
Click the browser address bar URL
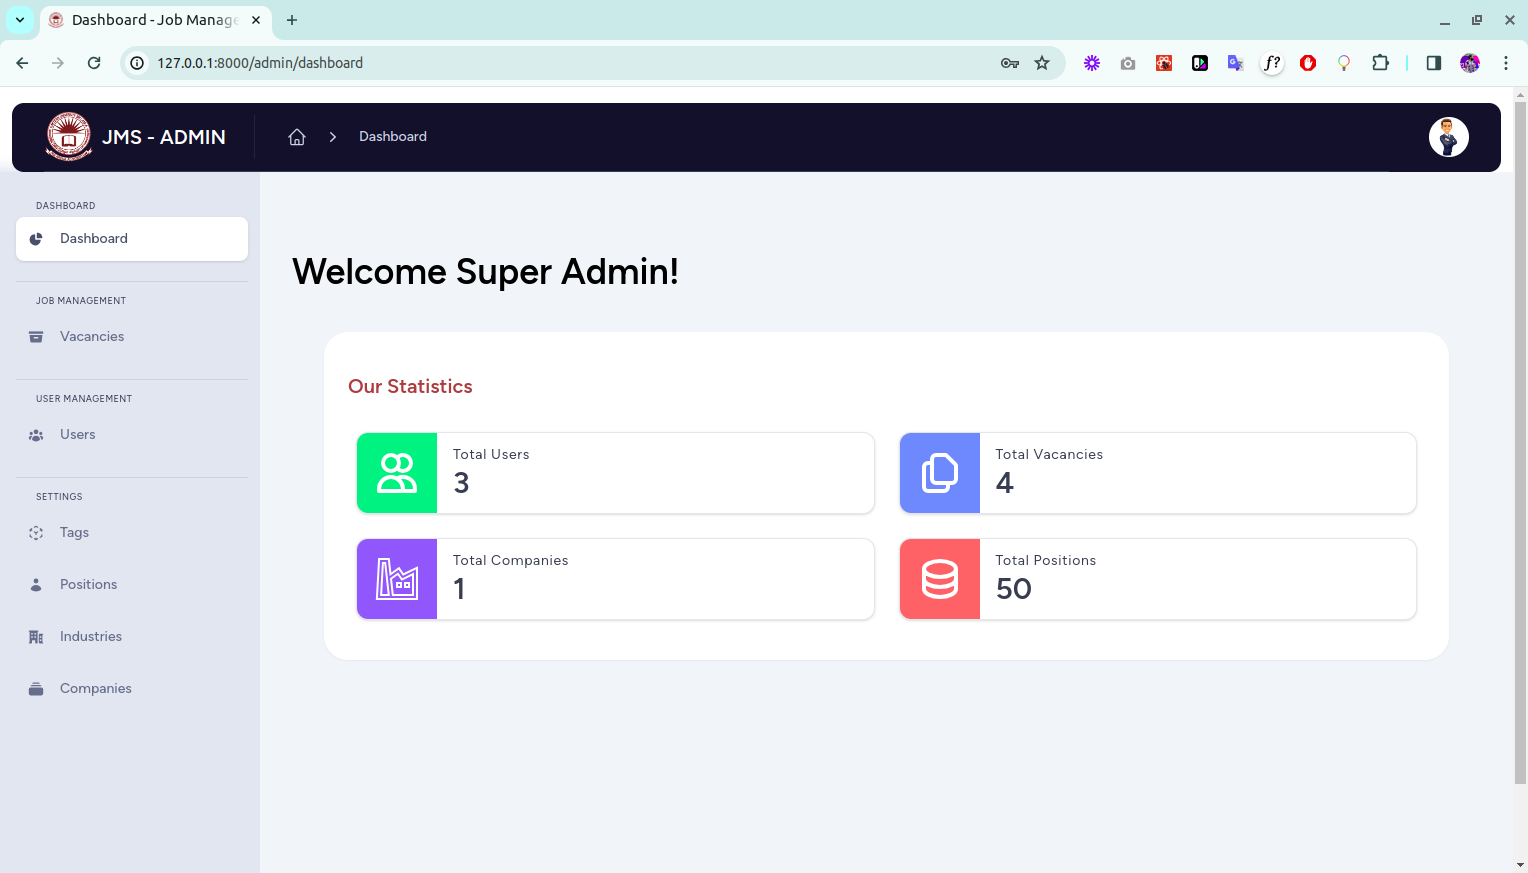(x=260, y=63)
